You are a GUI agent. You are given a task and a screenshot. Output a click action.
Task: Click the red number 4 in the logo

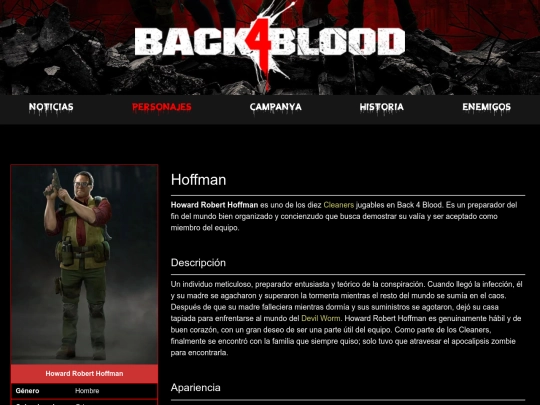(x=258, y=36)
